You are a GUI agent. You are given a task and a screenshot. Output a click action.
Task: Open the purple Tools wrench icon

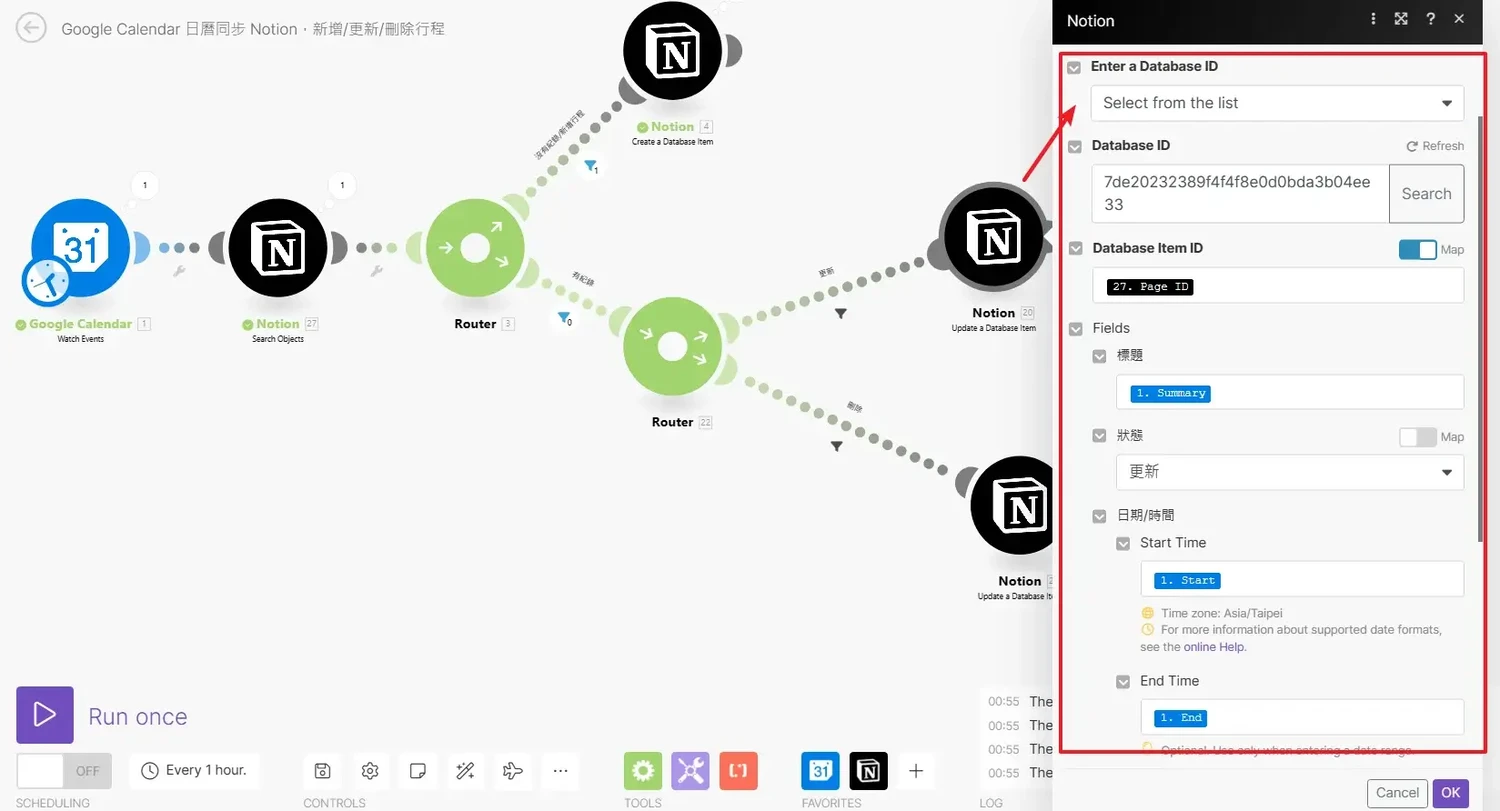point(690,770)
